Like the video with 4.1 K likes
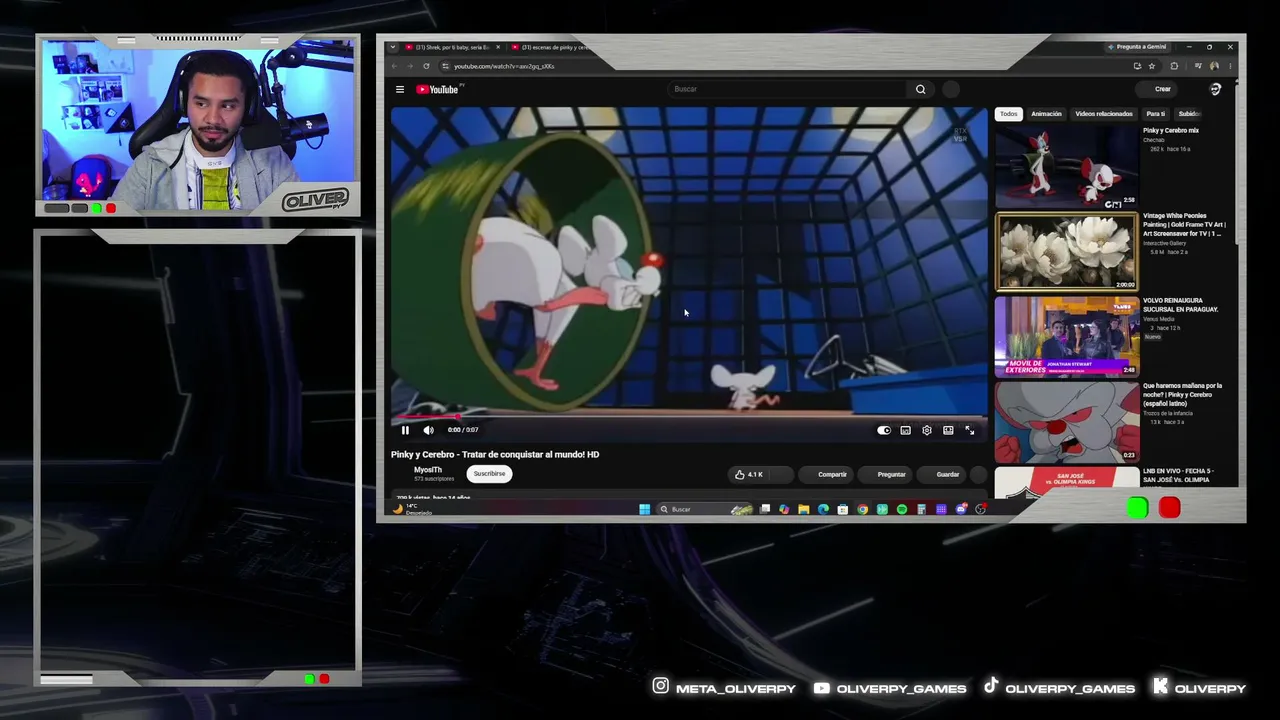Image resolution: width=1280 pixels, height=720 pixels. tap(749, 474)
